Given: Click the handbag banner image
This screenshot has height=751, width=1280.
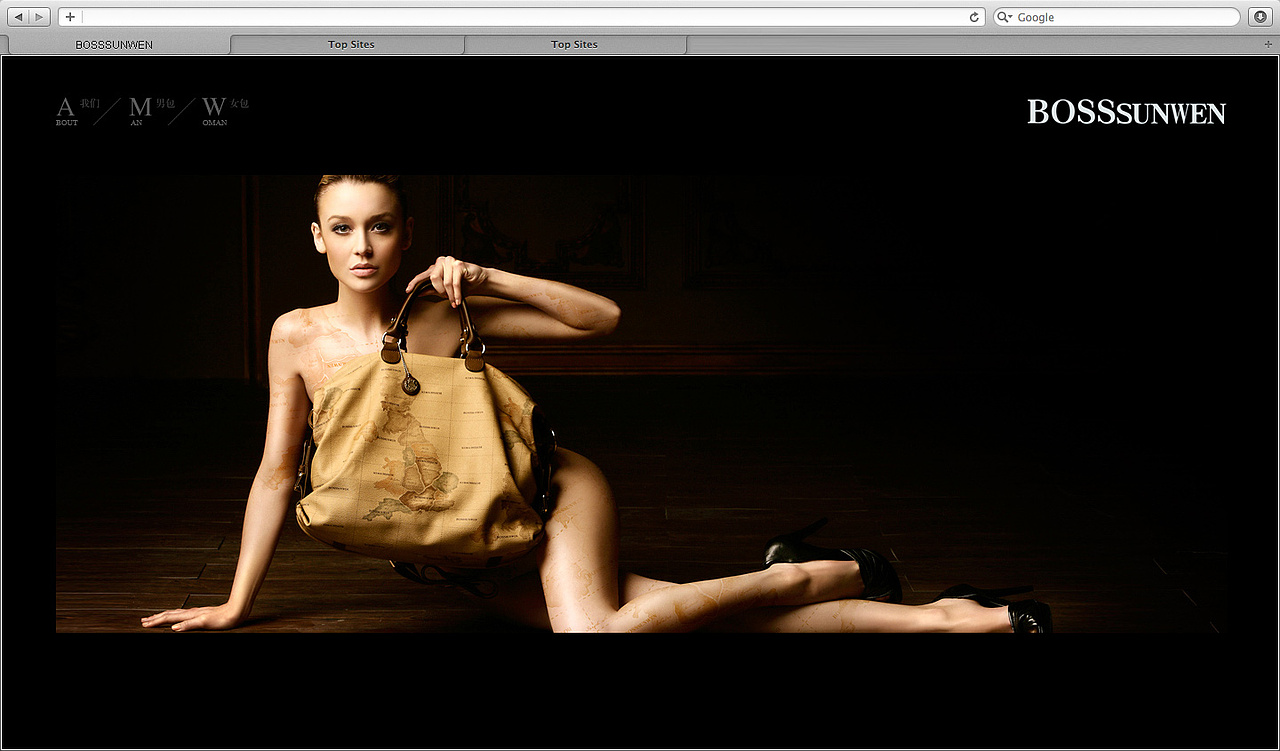Looking at the screenshot, I should point(640,404).
